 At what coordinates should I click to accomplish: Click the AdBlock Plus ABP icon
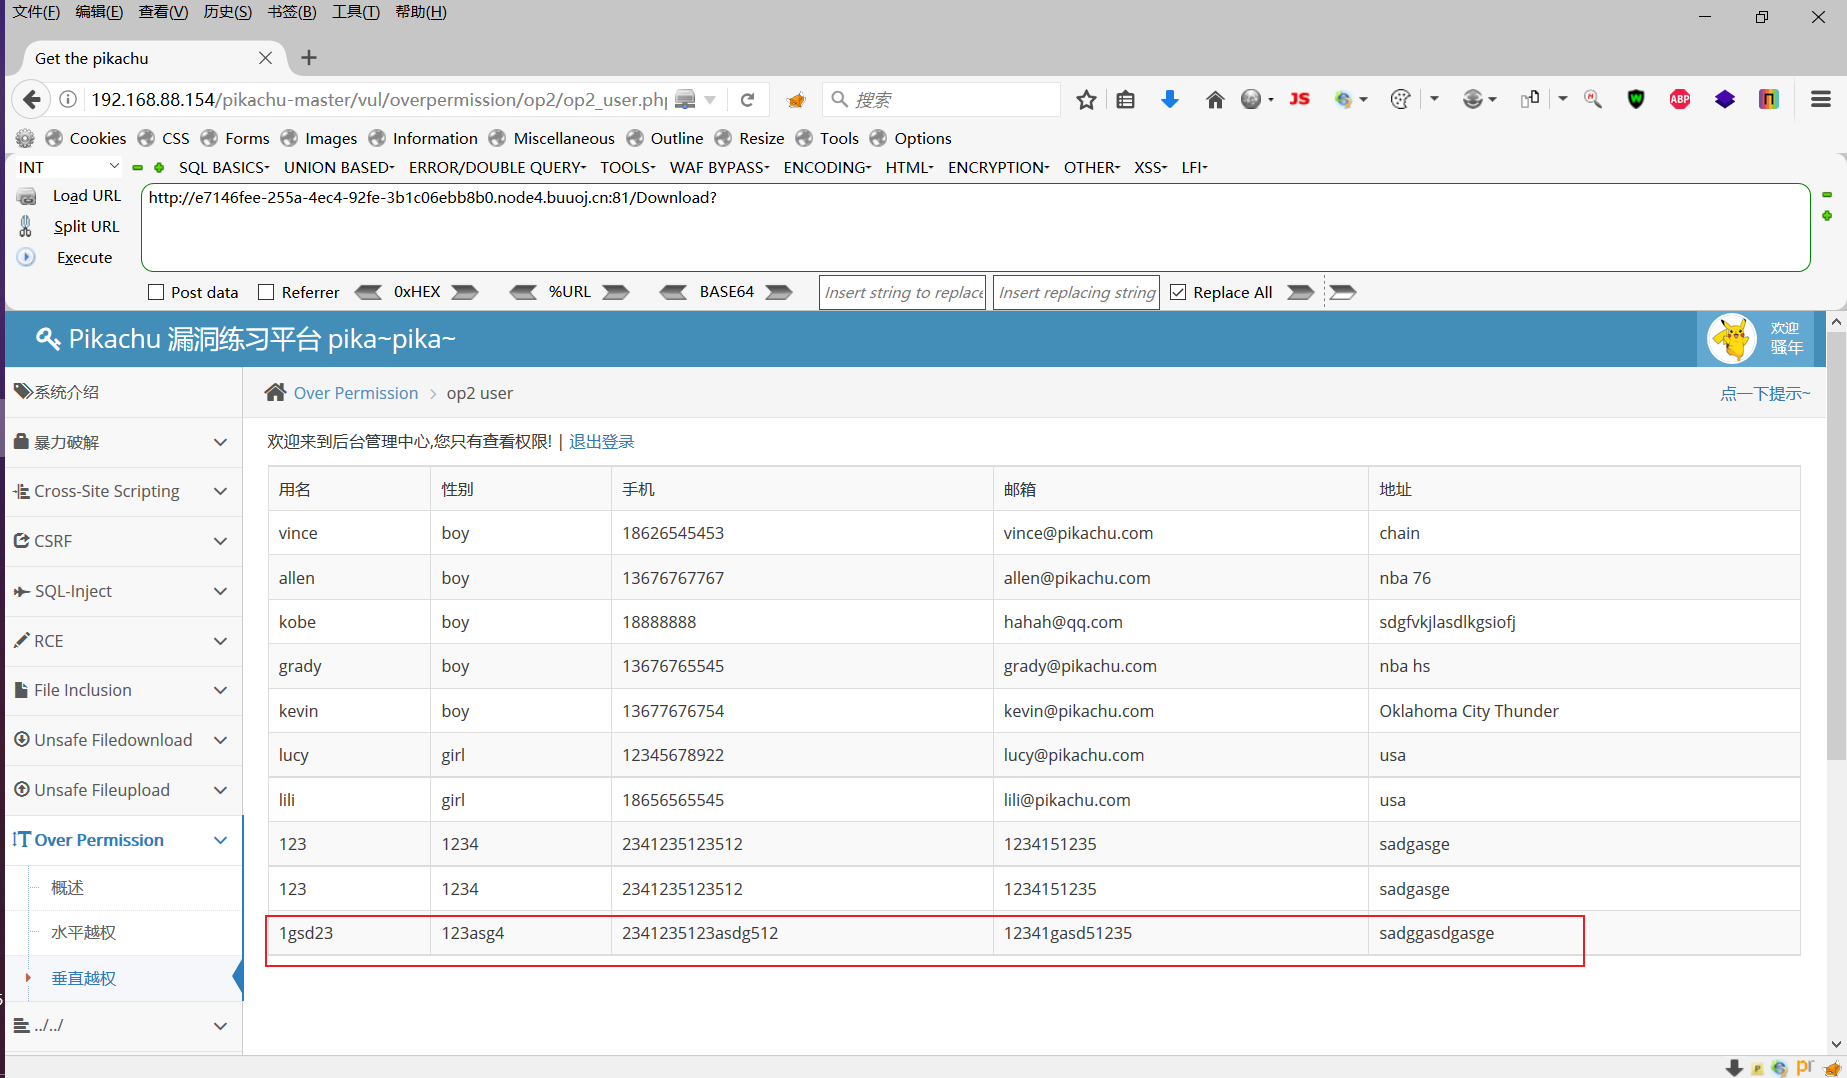tap(1680, 99)
